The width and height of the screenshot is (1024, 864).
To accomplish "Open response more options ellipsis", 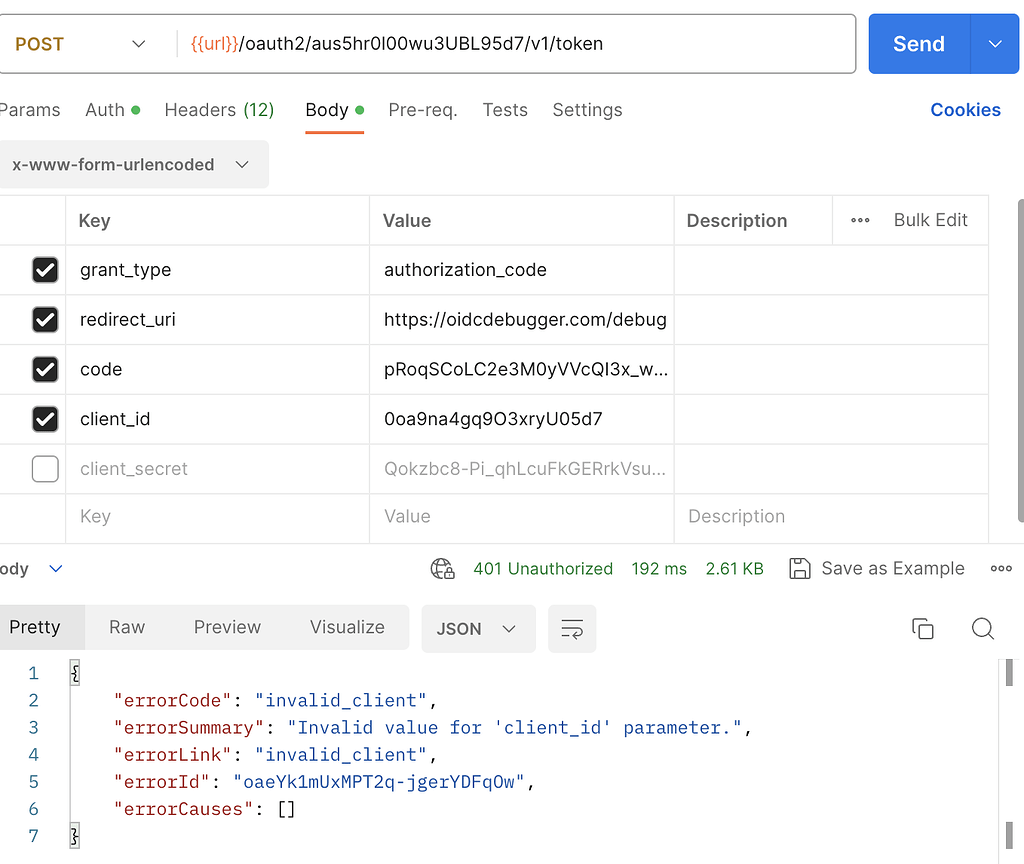I will (1001, 569).
